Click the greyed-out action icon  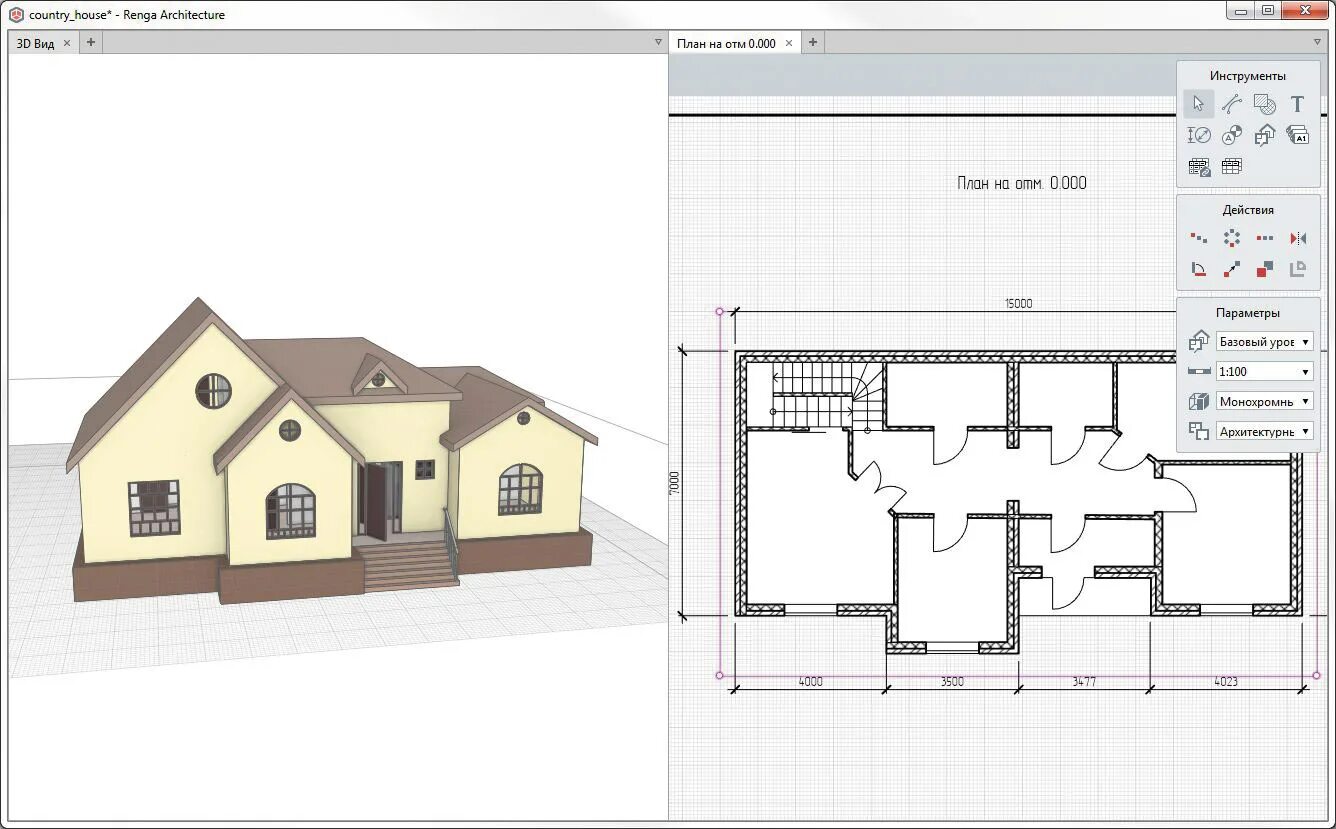click(1298, 269)
